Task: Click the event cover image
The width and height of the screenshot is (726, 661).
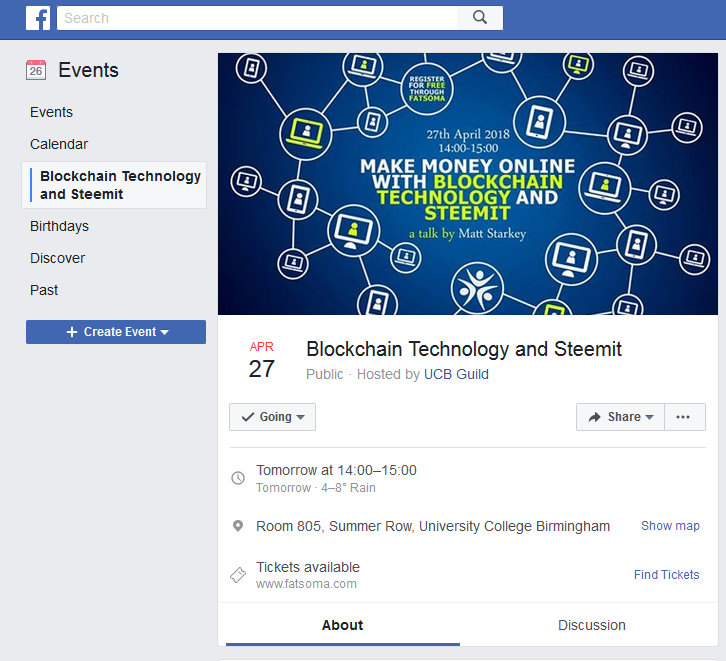Action: pyautogui.click(x=468, y=184)
